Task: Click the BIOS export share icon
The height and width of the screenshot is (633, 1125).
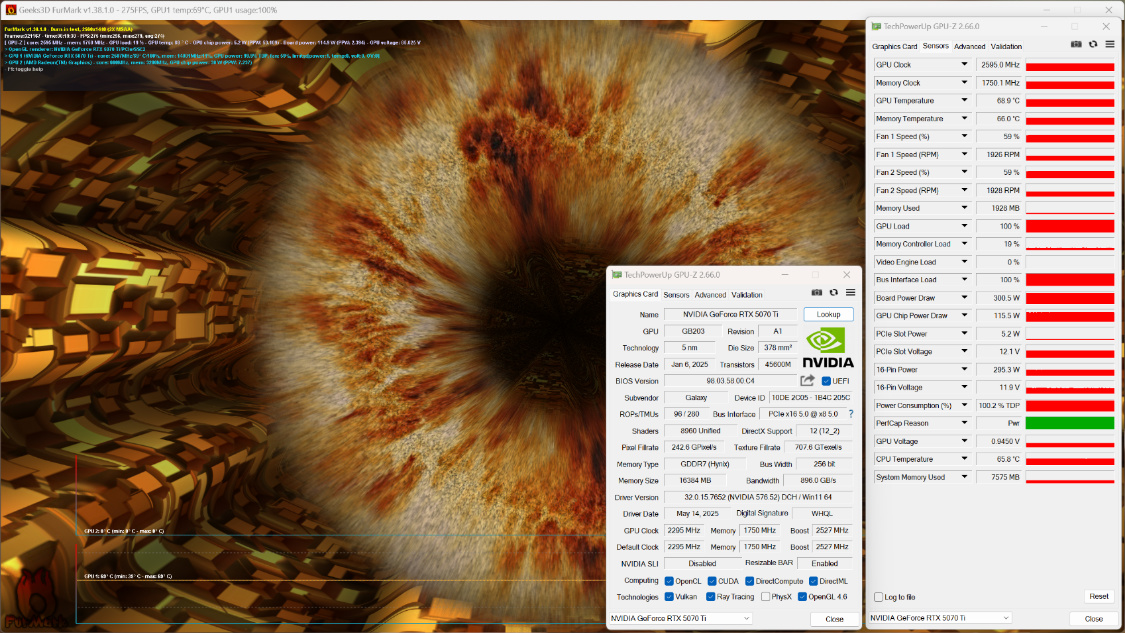Action: pyautogui.click(x=808, y=380)
